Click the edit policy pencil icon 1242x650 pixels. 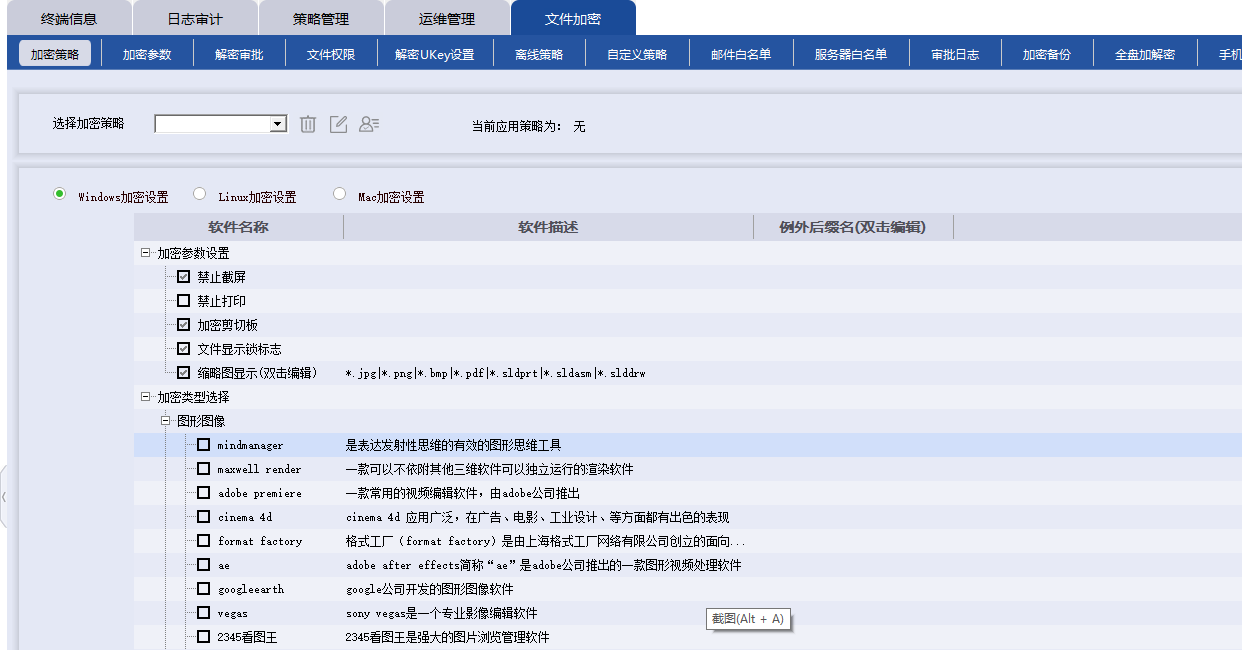(339, 124)
